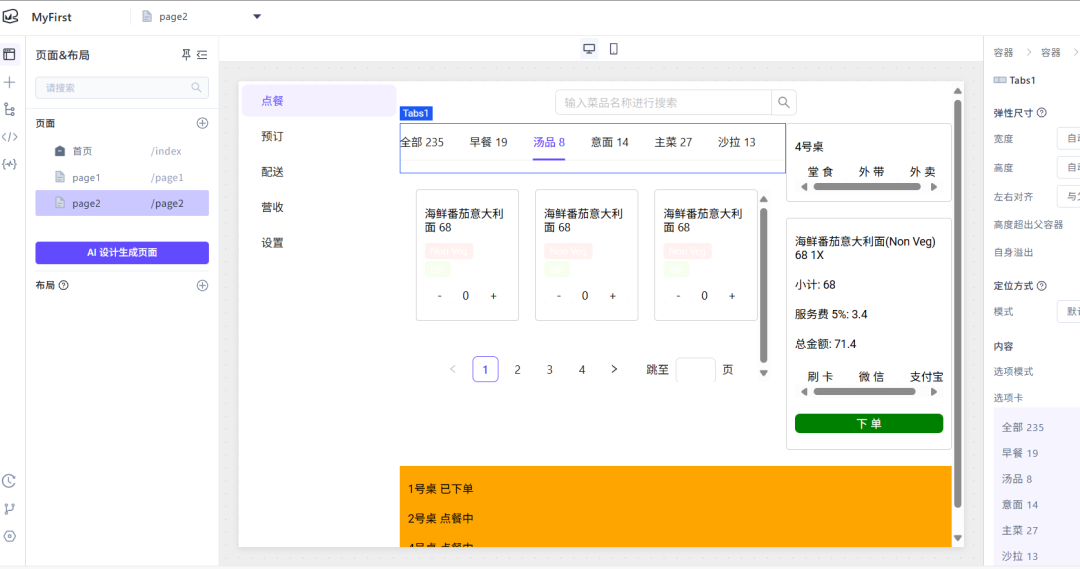This screenshot has height=569, width=1080.
Task: Click the dish list vertical scrollbar
Action: [763, 286]
